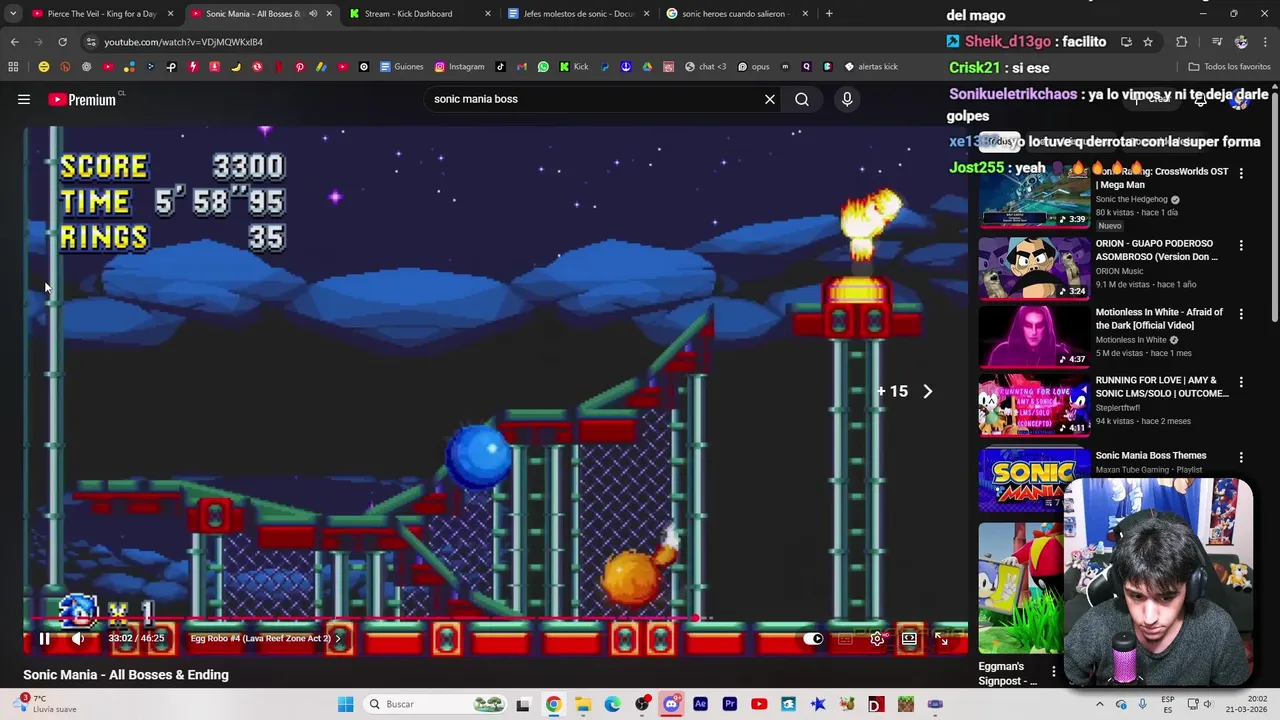Open Windows Start menu

tap(345, 704)
